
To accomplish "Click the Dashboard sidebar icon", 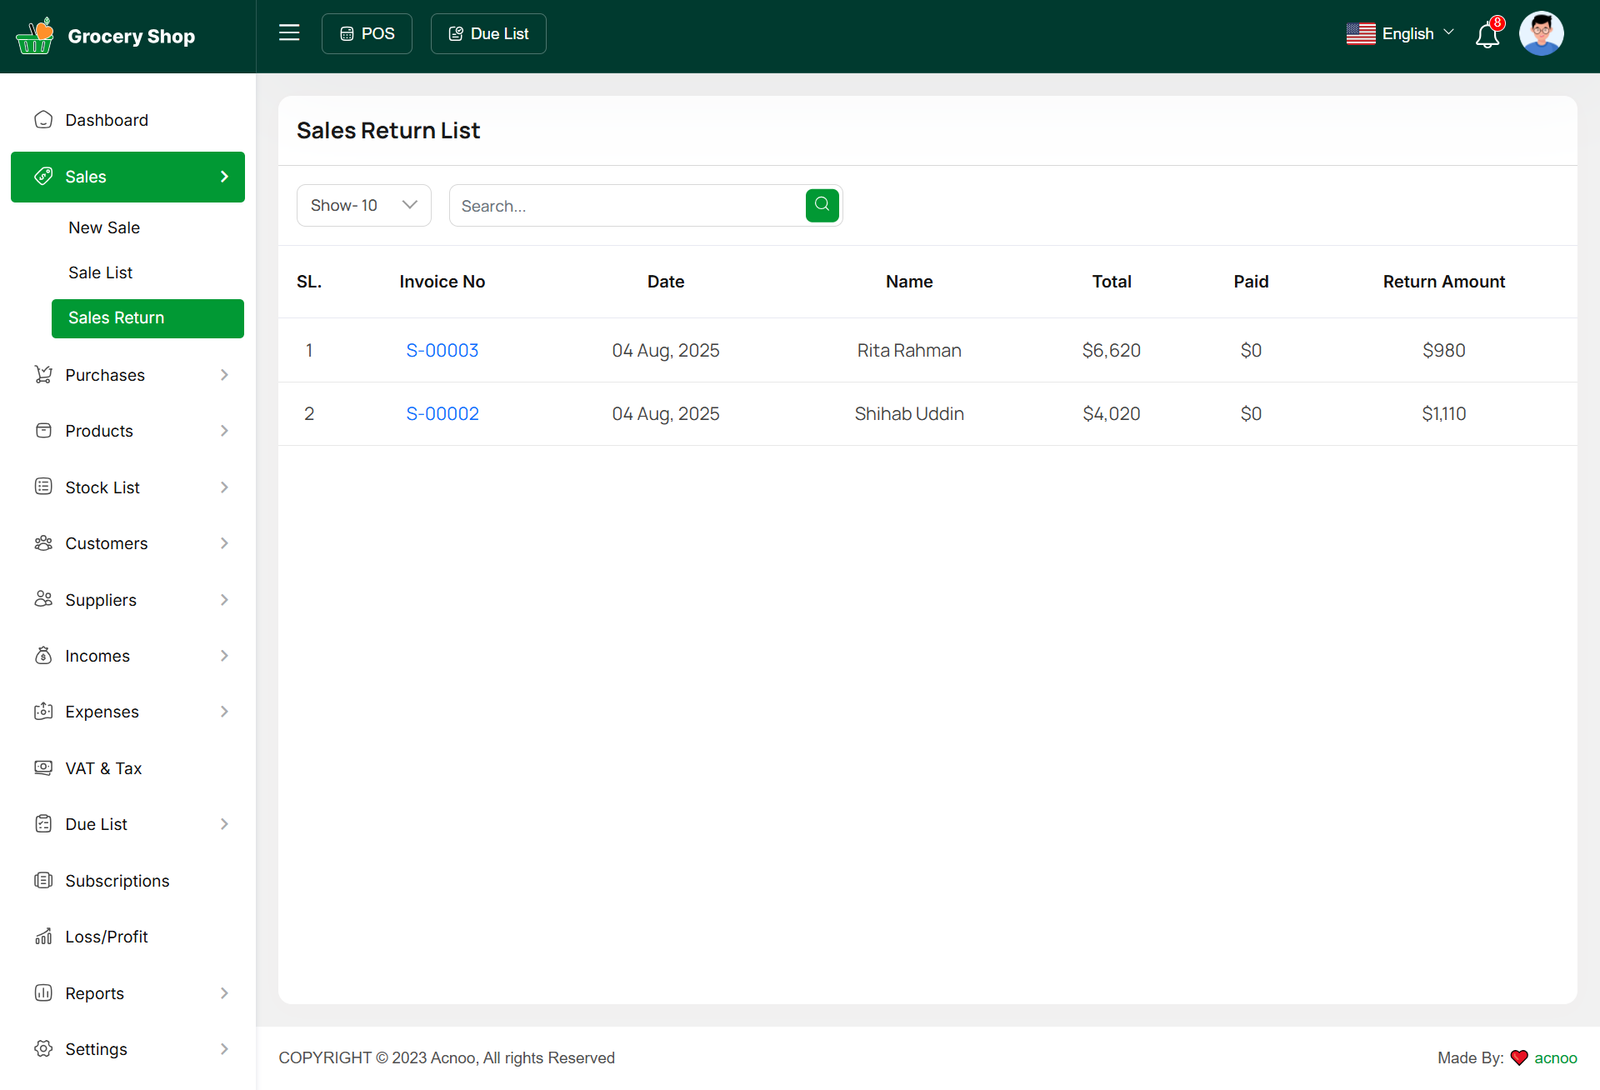I will [43, 120].
